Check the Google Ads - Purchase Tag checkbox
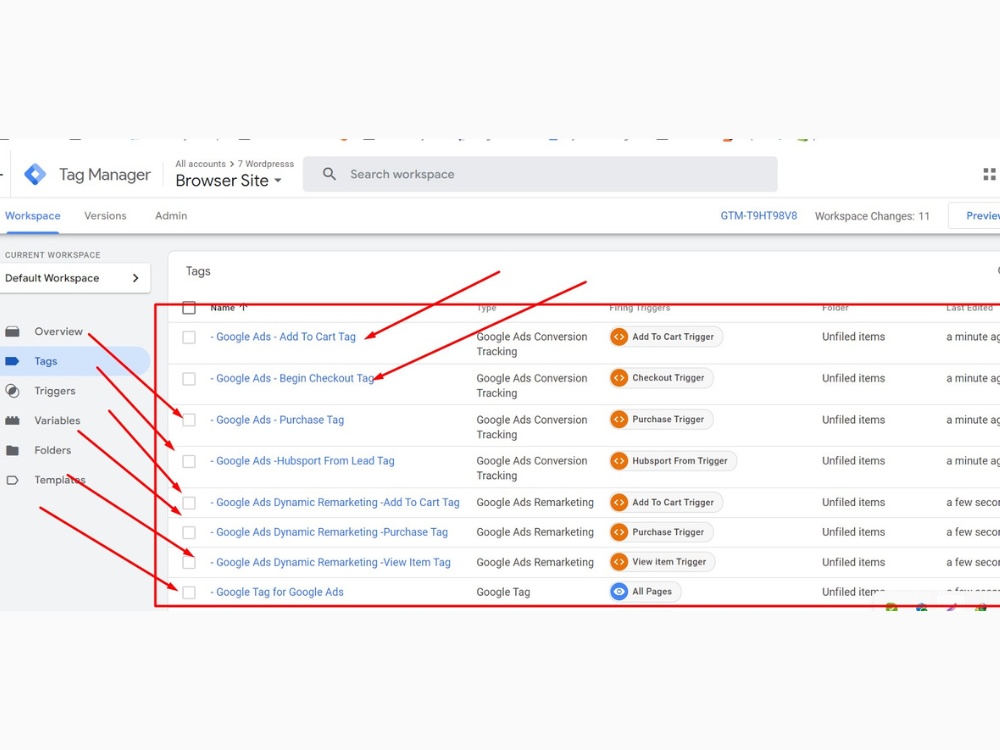This screenshot has height=750, width=1000. point(189,420)
